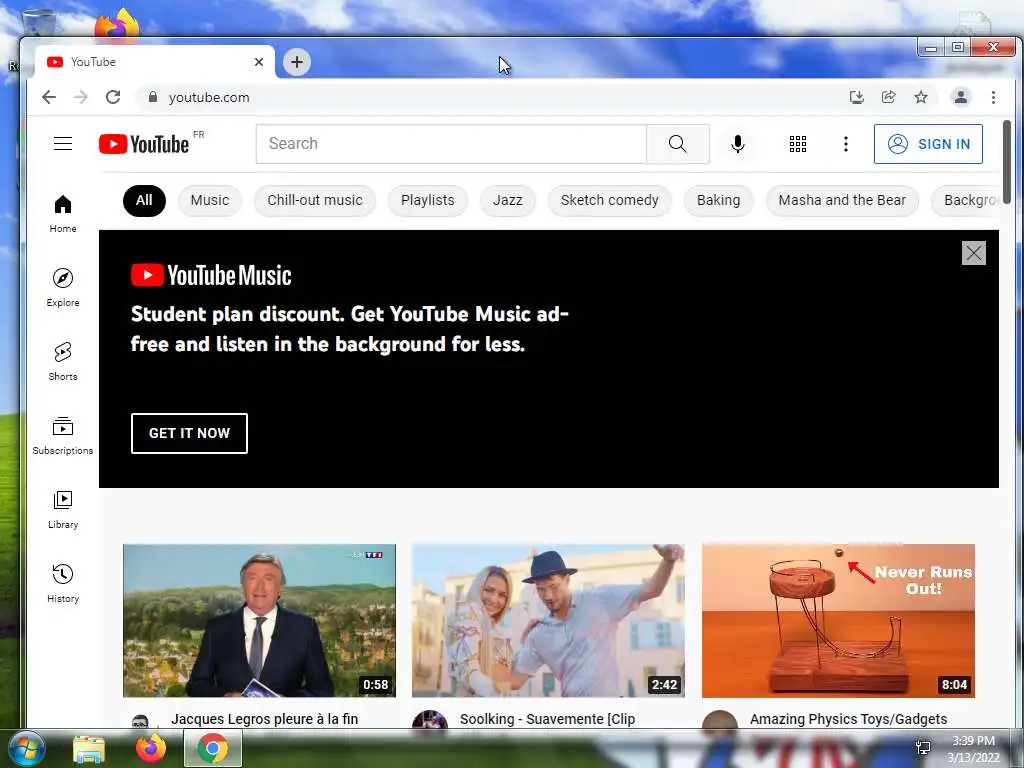The image size is (1024, 768).
Task: Select the Jazz filter chip
Action: pyautogui.click(x=507, y=200)
